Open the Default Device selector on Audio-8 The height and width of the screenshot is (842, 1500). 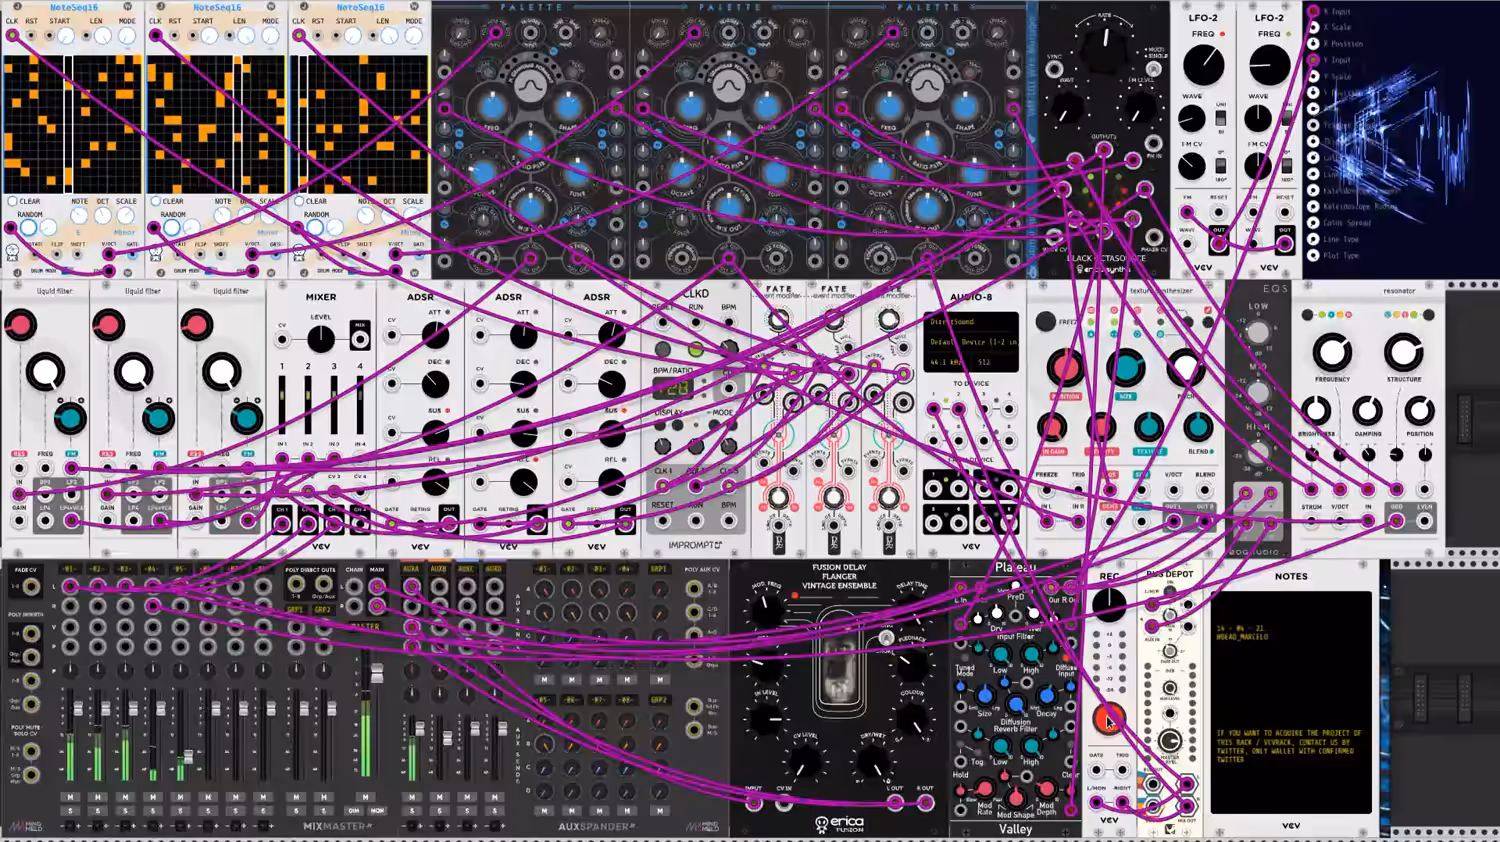coord(970,342)
